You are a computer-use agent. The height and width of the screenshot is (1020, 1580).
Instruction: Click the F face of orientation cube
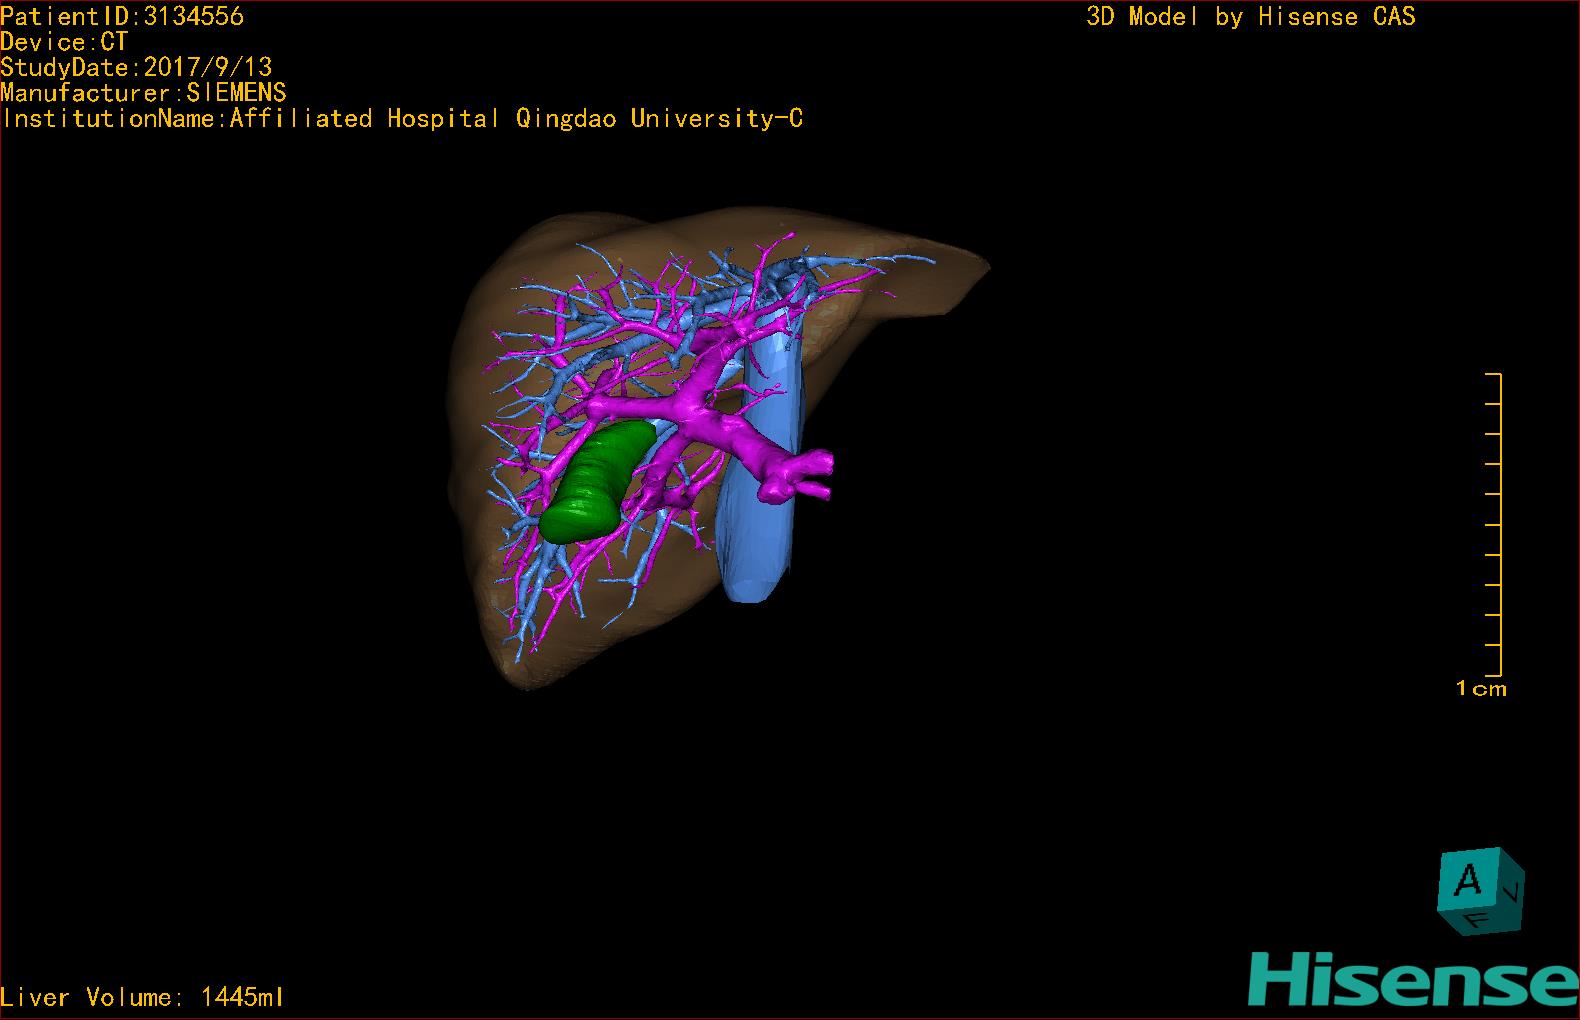coord(1477,919)
